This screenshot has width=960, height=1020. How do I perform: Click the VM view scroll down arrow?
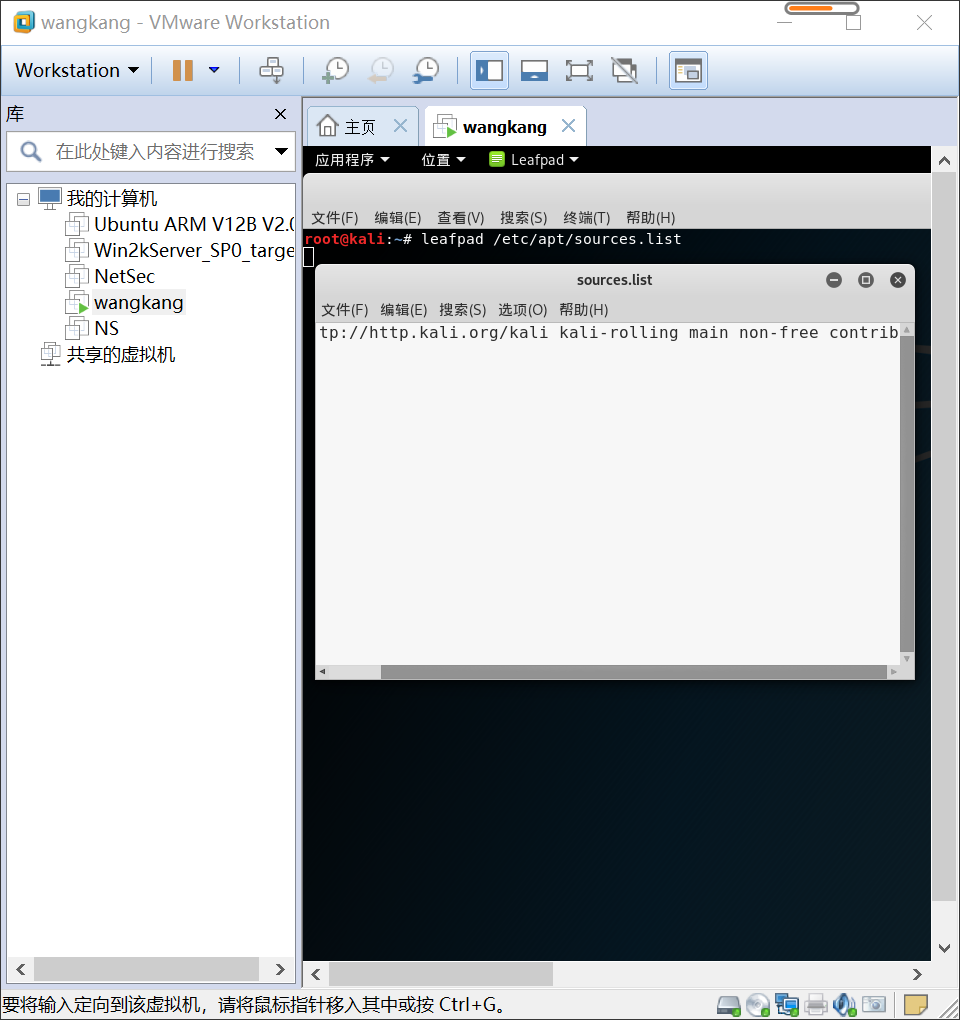pos(945,948)
